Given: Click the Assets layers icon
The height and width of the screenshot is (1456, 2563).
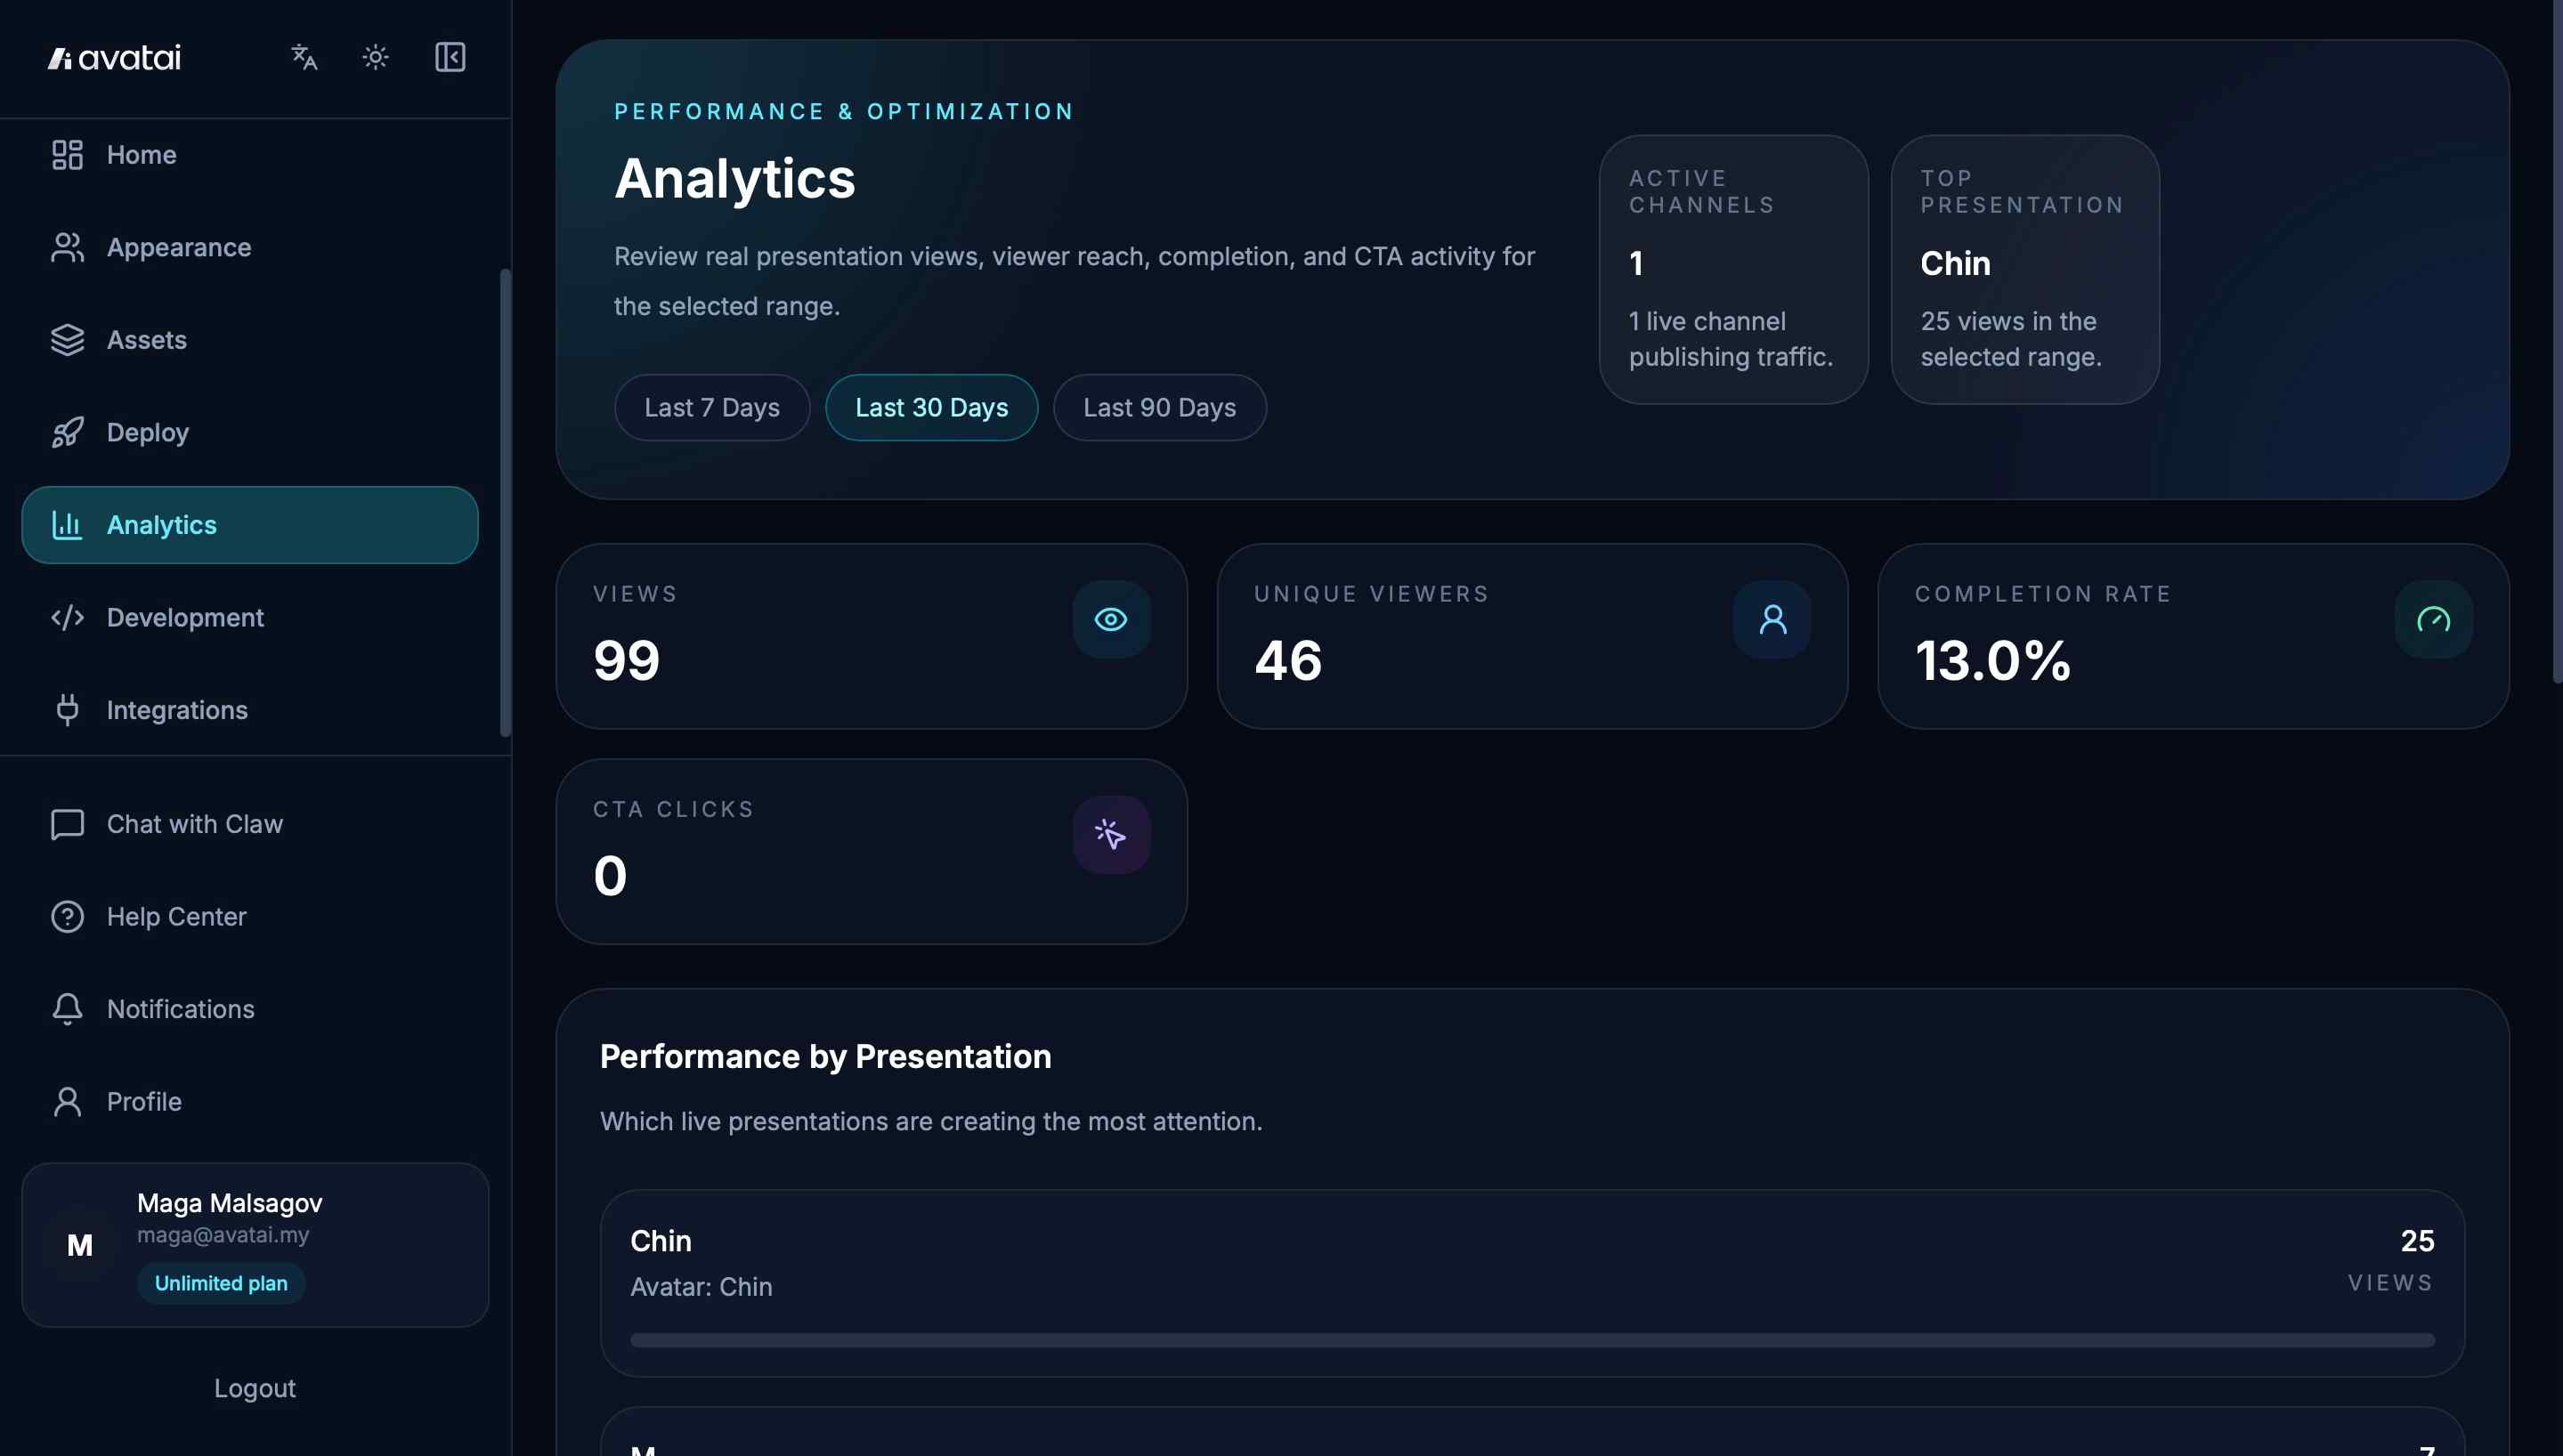Looking at the screenshot, I should click(67, 340).
